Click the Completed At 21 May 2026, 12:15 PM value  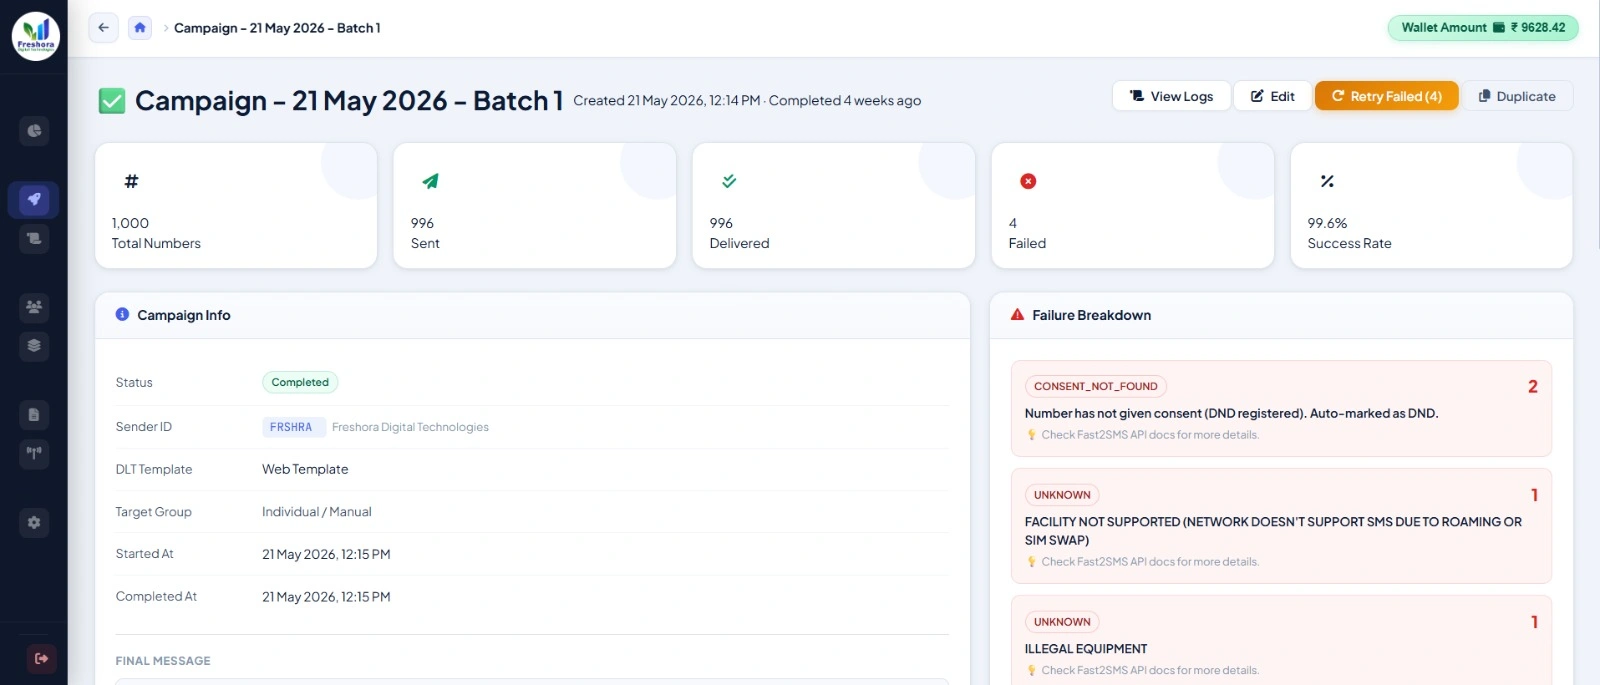pyautogui.click(x=326, y=597)
